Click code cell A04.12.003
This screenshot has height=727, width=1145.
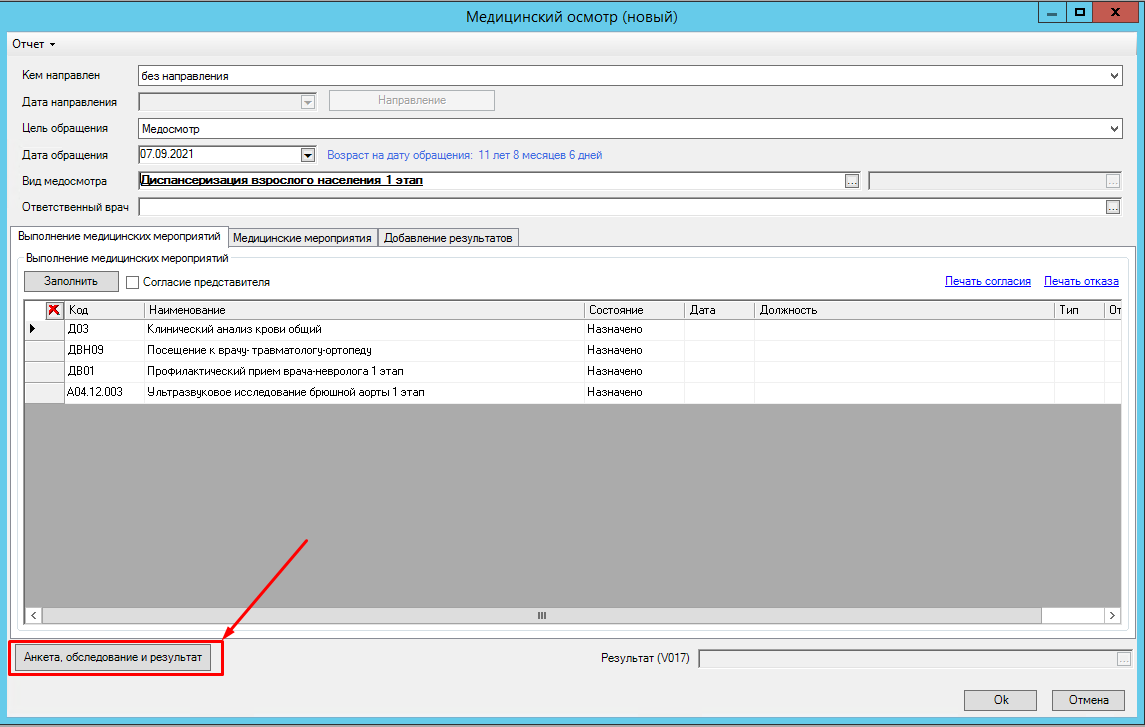(x=104, y=393)
